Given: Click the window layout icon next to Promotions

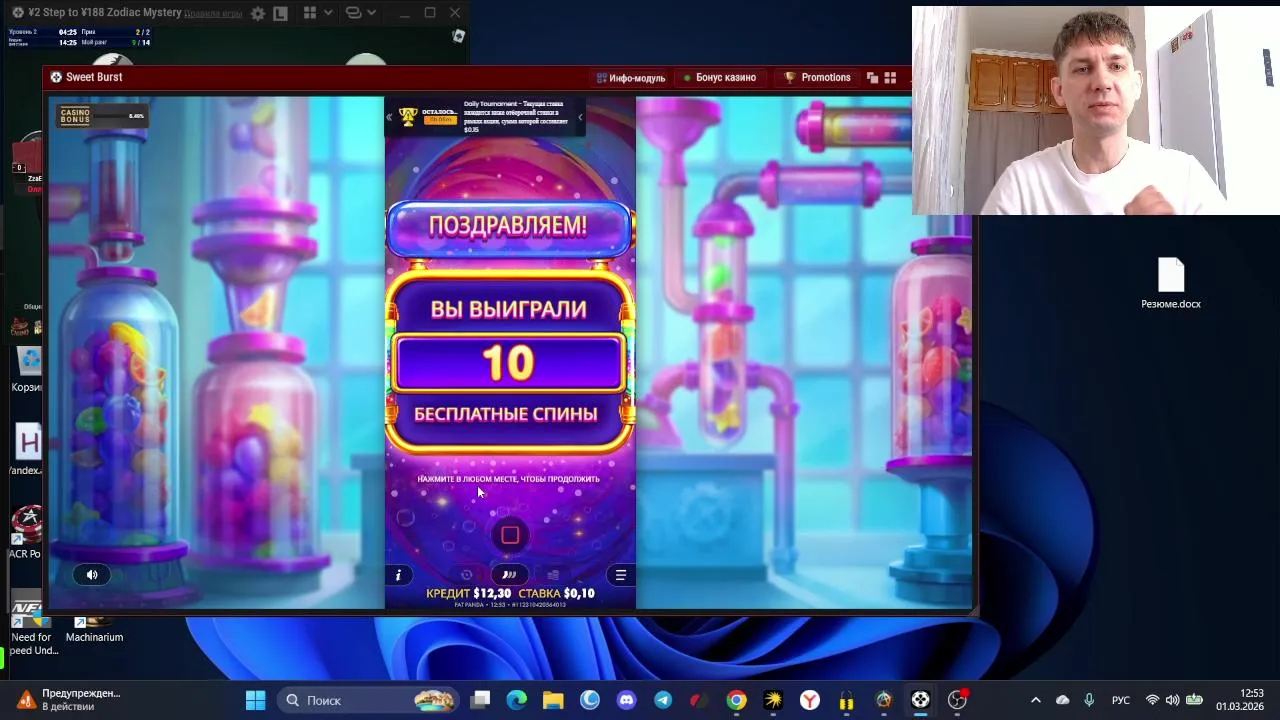Looking at the screenshot, I should click(872, 78).
